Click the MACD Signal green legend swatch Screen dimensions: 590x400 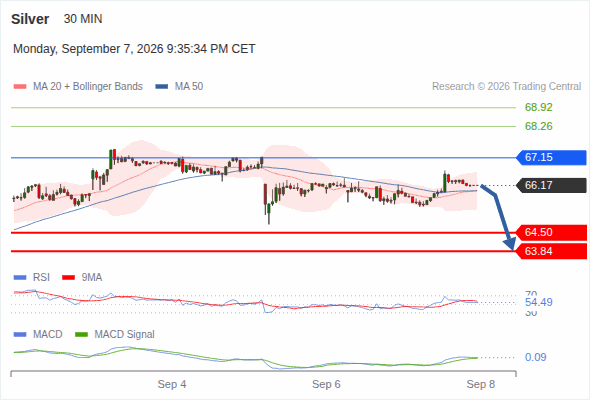pos(81,335)
